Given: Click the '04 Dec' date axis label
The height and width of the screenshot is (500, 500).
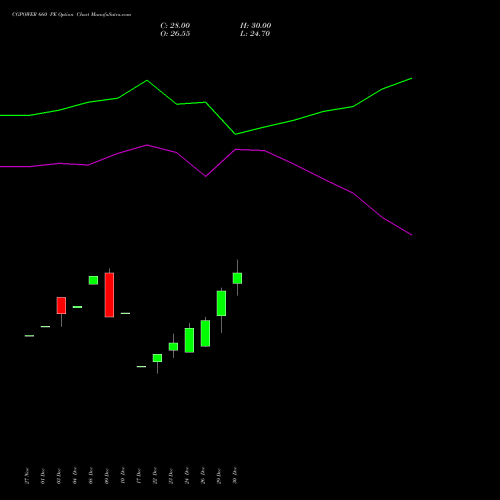Looking at the screenshot, I should [75, 476].
